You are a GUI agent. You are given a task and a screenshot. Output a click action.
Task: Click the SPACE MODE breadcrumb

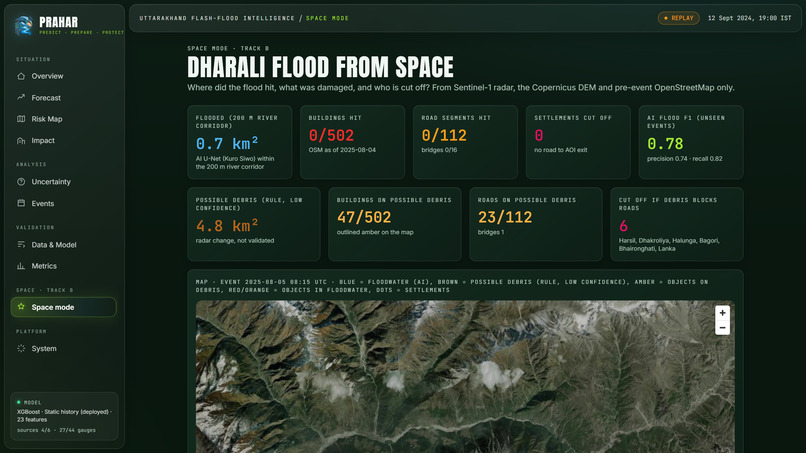point(327,18)
